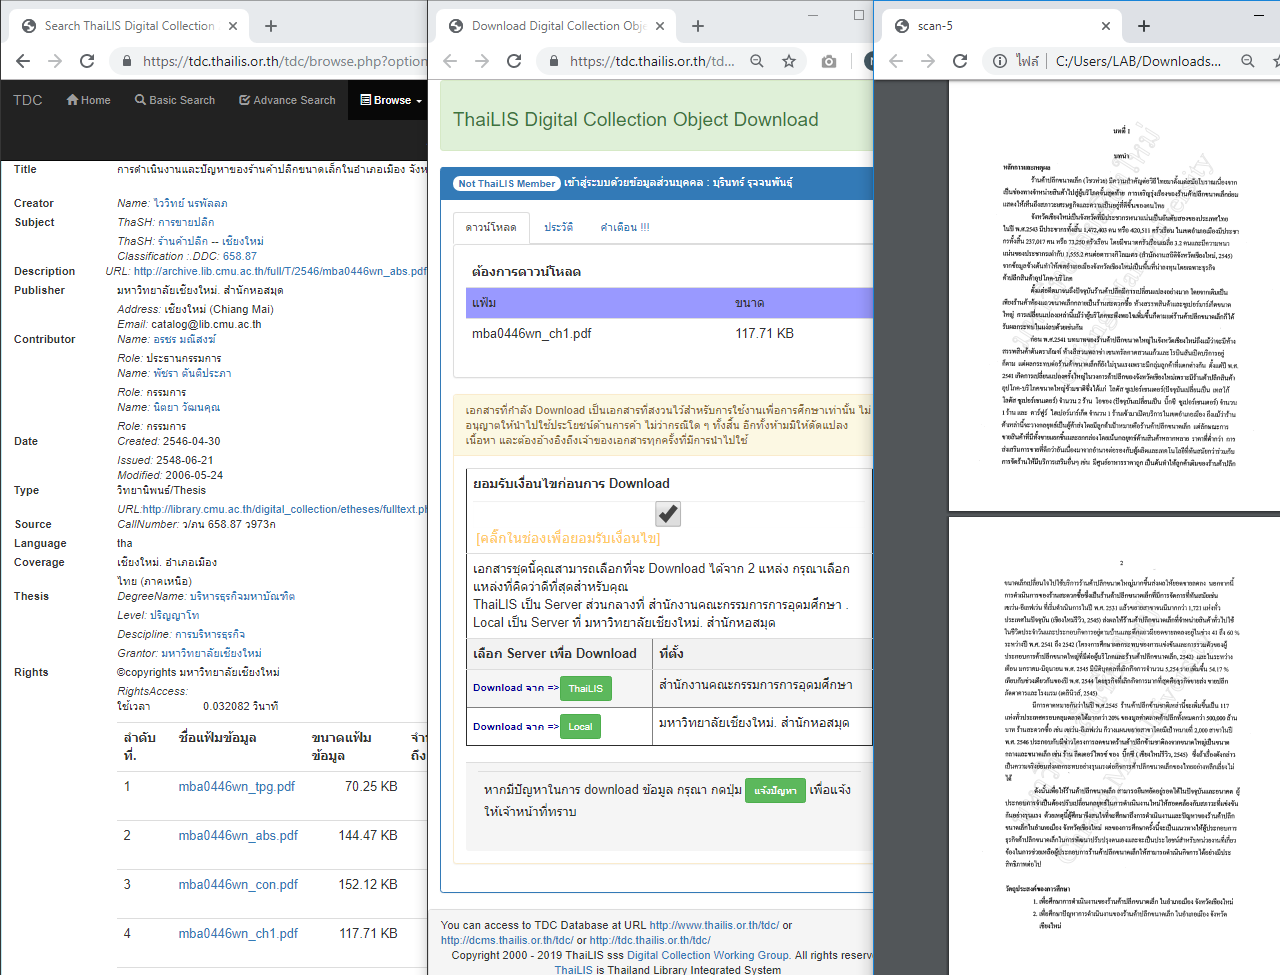This screenshot has height=975, width=1280.
Task: Click the green ThaiLIS download button
Action: (585, 688)
